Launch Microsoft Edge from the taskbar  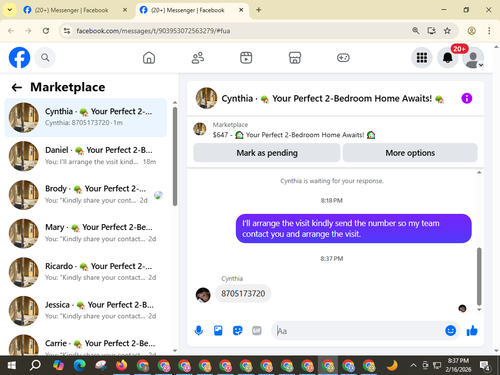(79, 366)
